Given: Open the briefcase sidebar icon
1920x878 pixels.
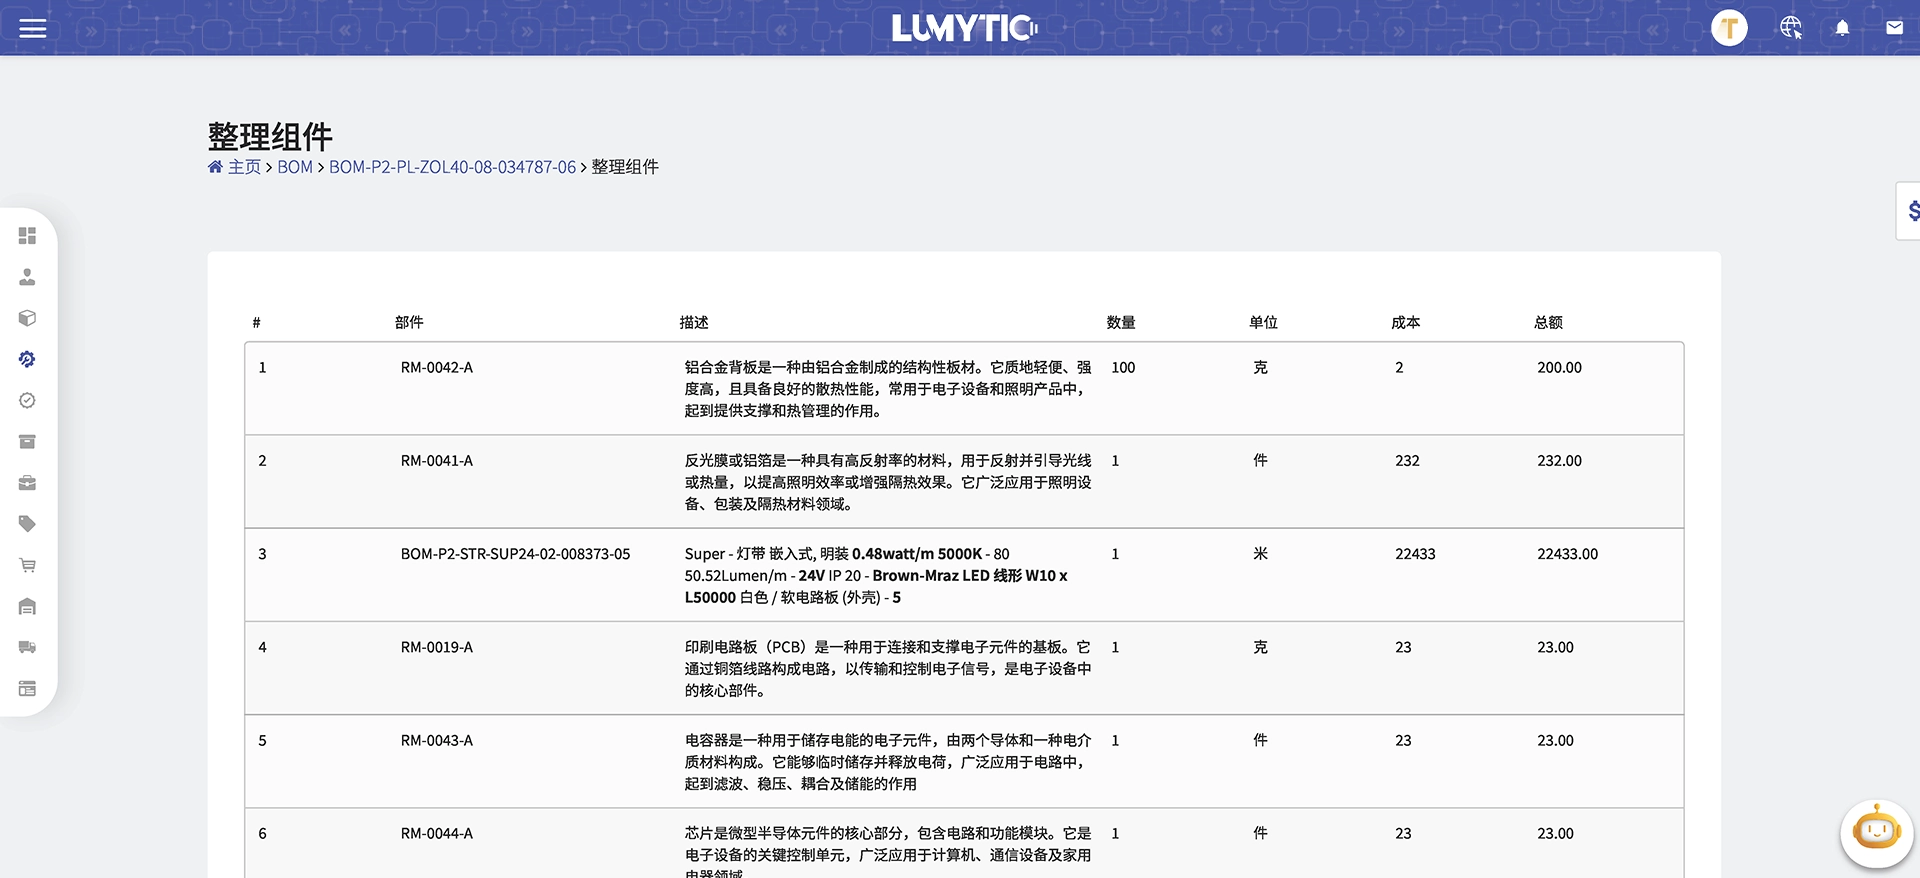Looking at the screenshot, I should point(28,483).
